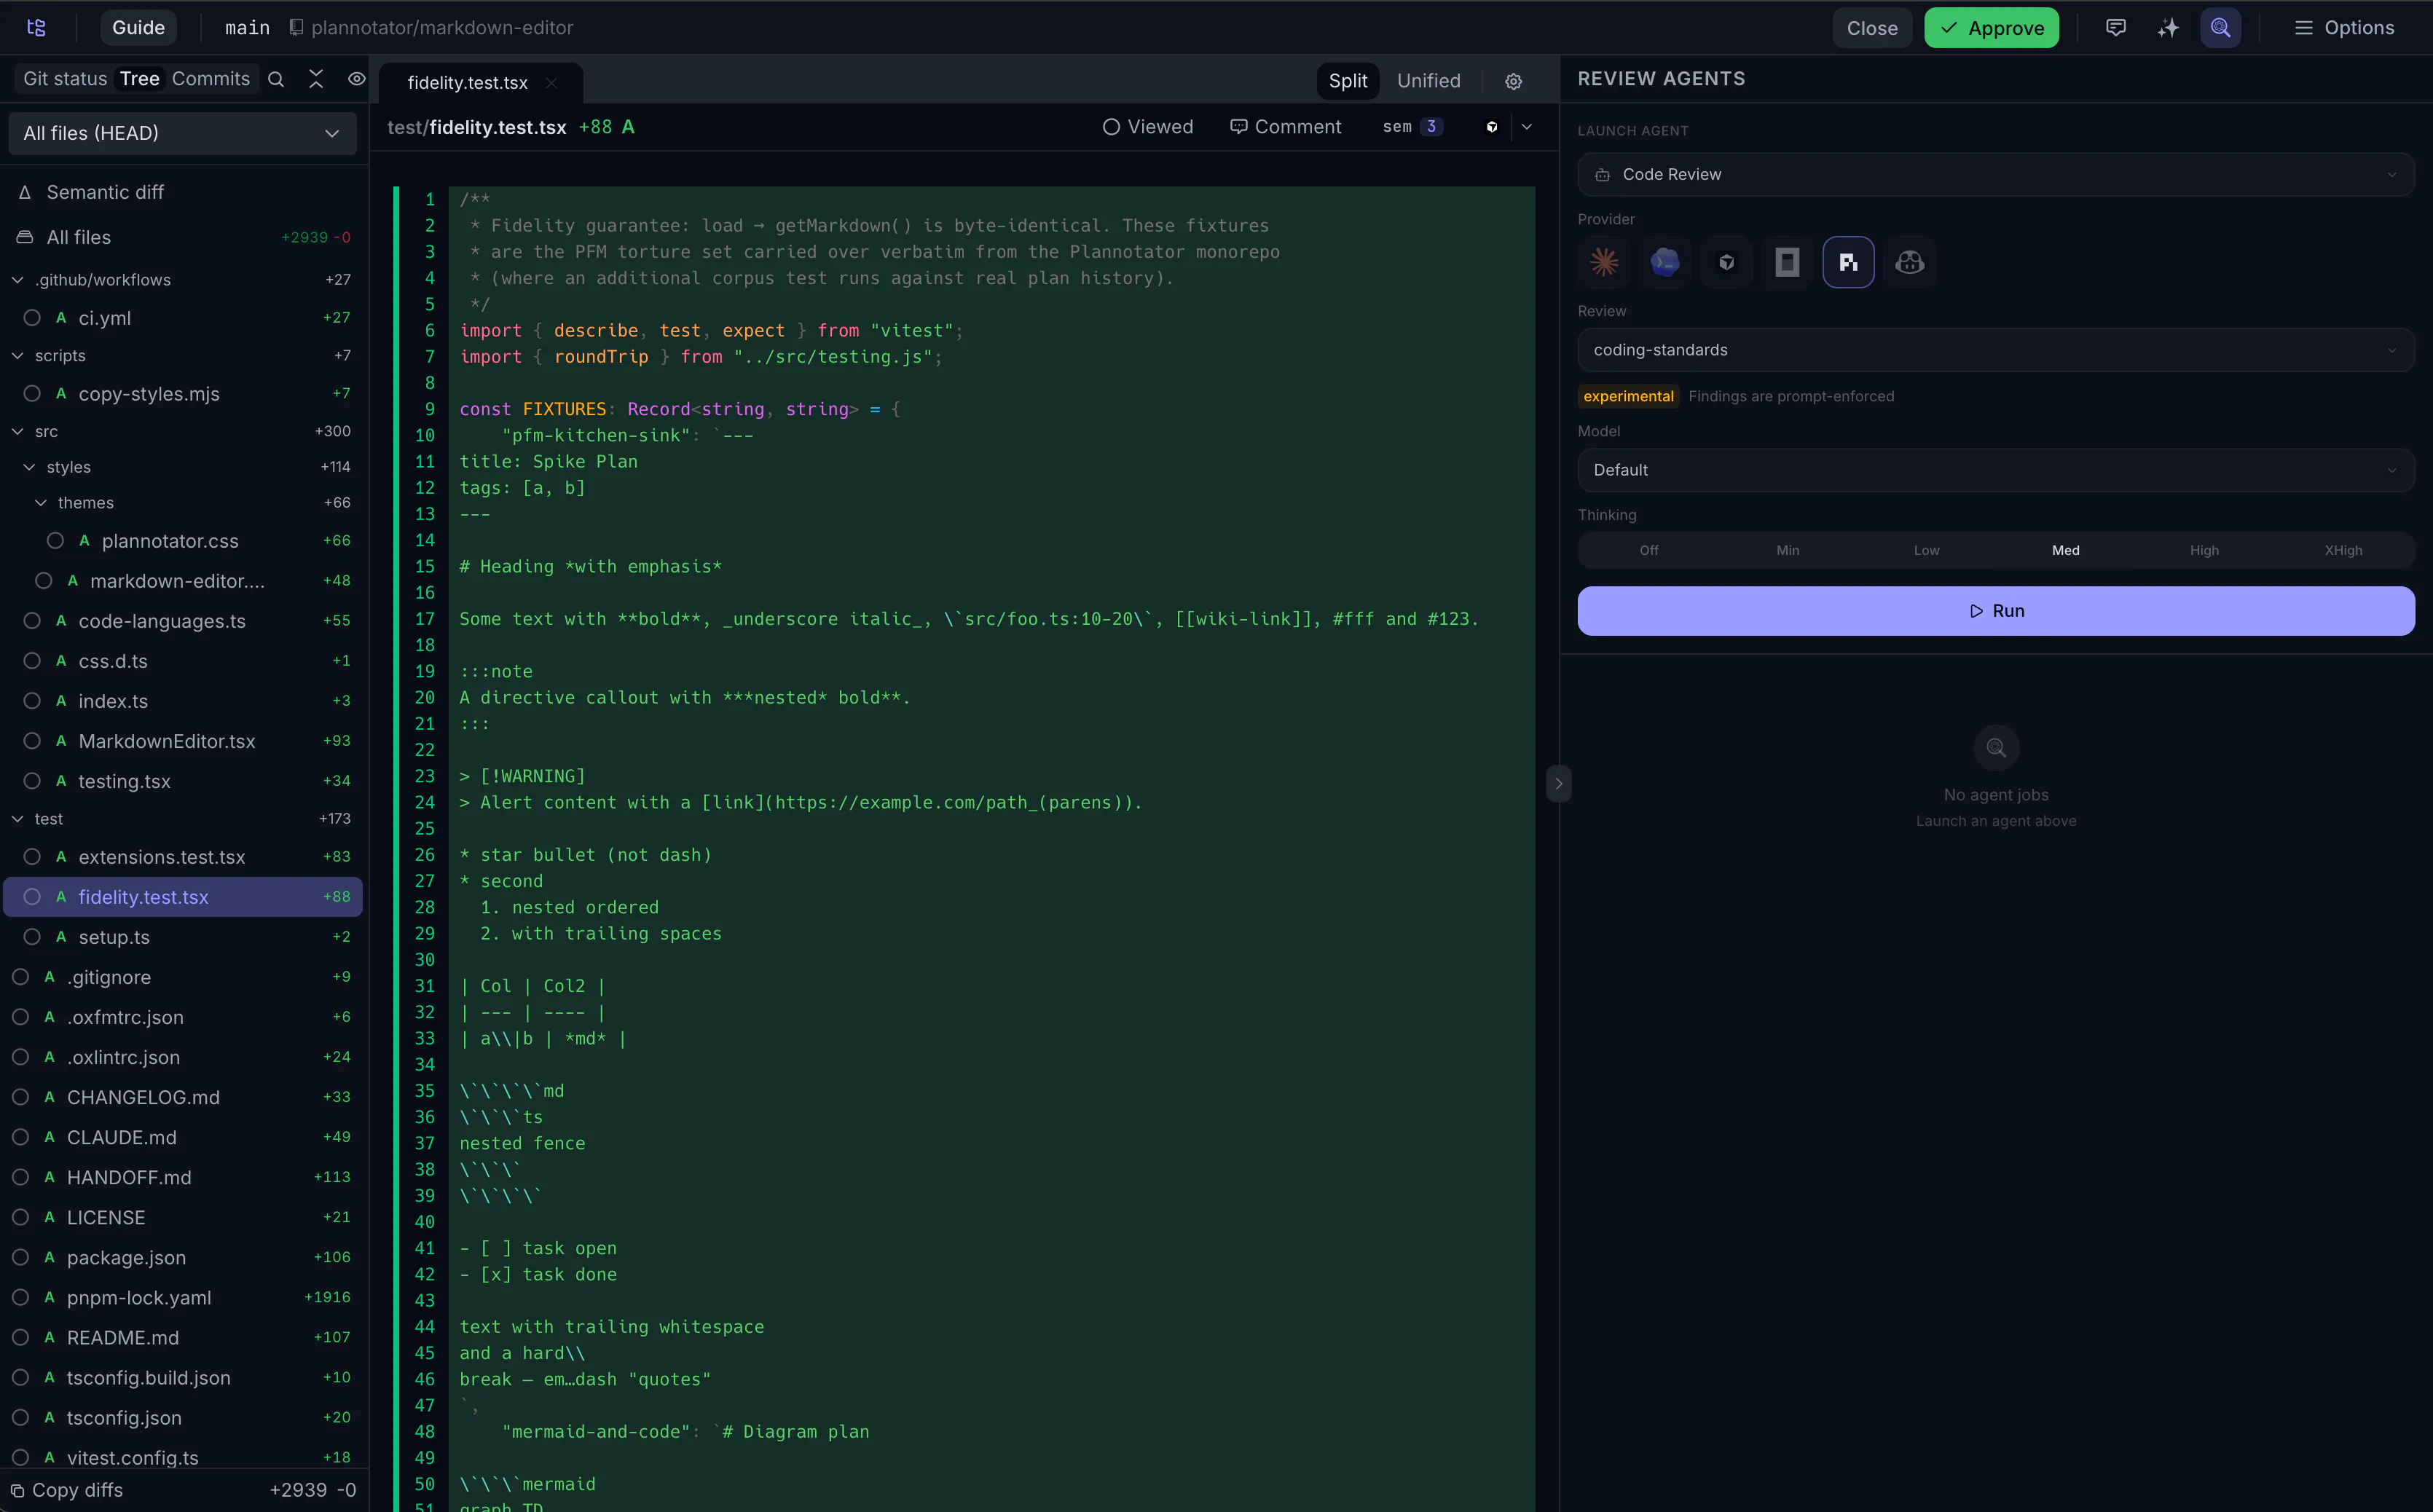Image resolution: width=2433 pixels, height=1512 pixels.
Task: Click the Comment speech icon in file header
Action: (x=1238, y=127)
